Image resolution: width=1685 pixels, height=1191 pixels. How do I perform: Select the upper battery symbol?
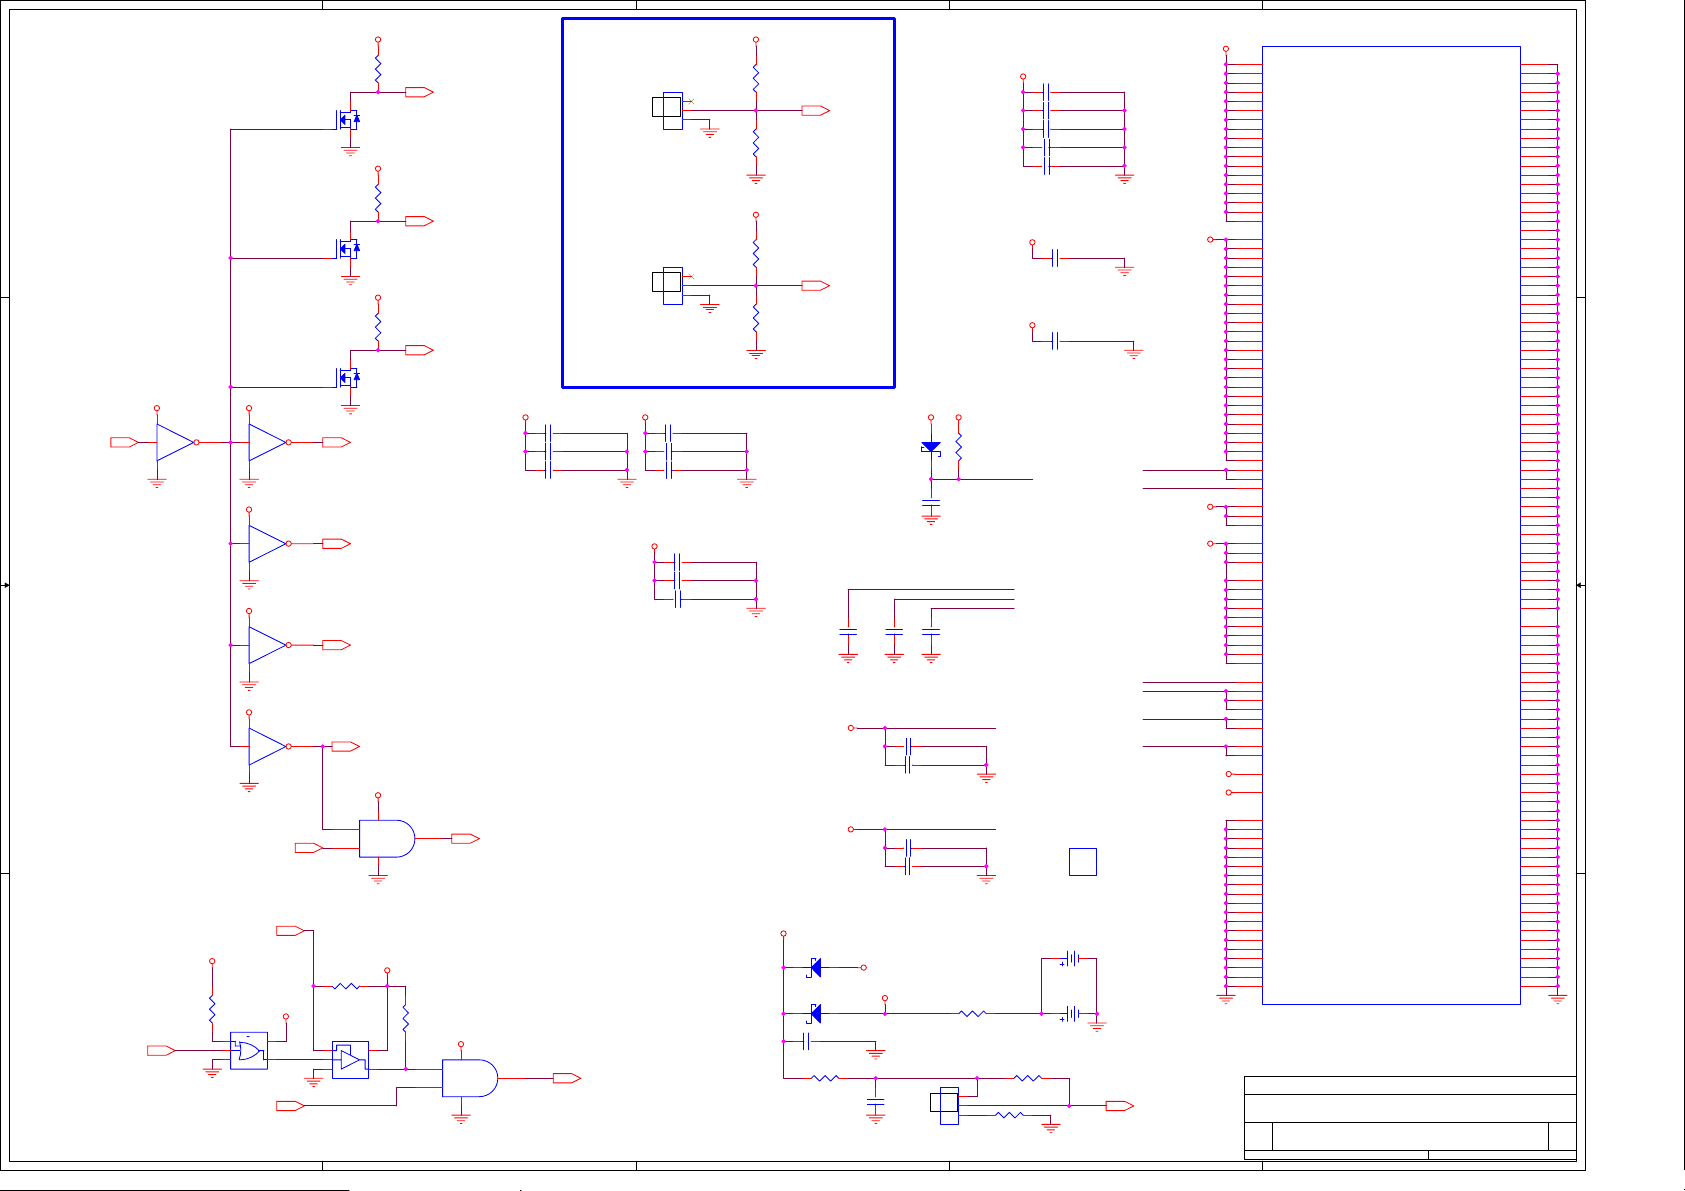tap(1070, 958)
